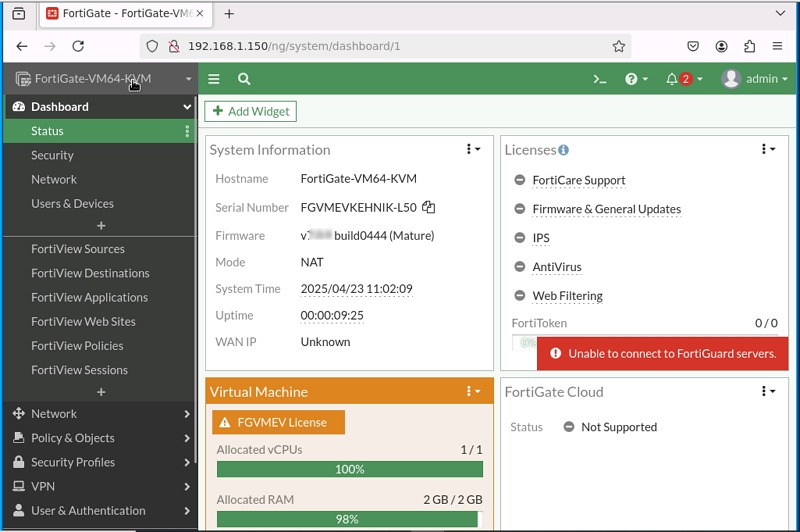The width and height of the screenshot is (800, 532).
Task: Open System Information widget options menu
Action: 473,149
